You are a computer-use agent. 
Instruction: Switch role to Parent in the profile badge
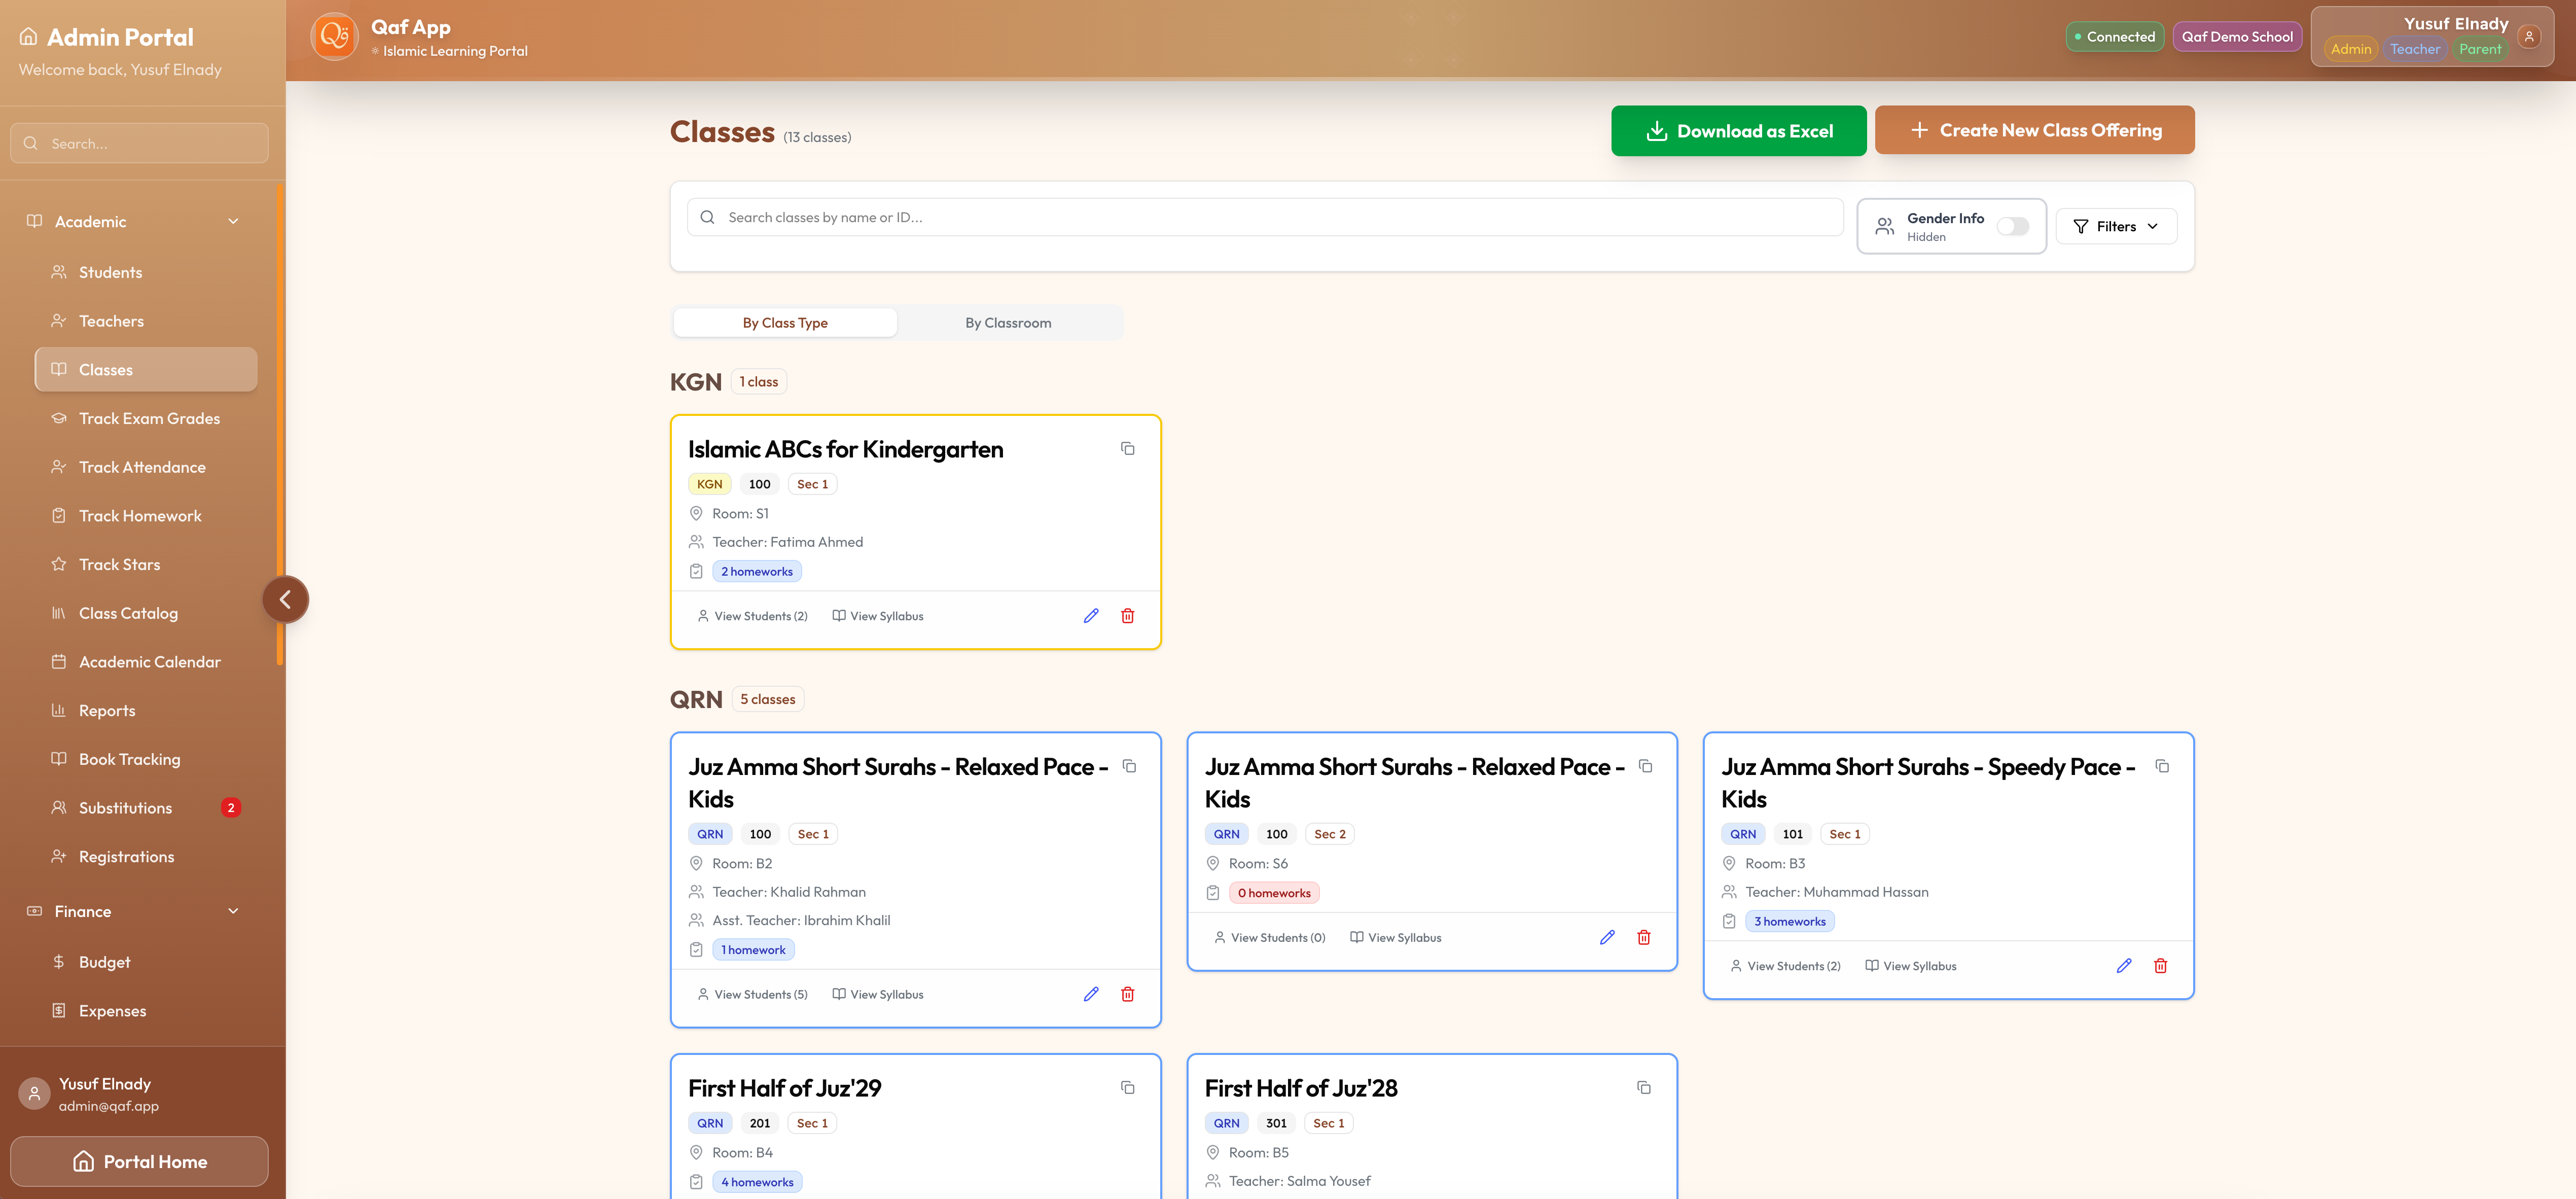click(x=2481, y=48)
